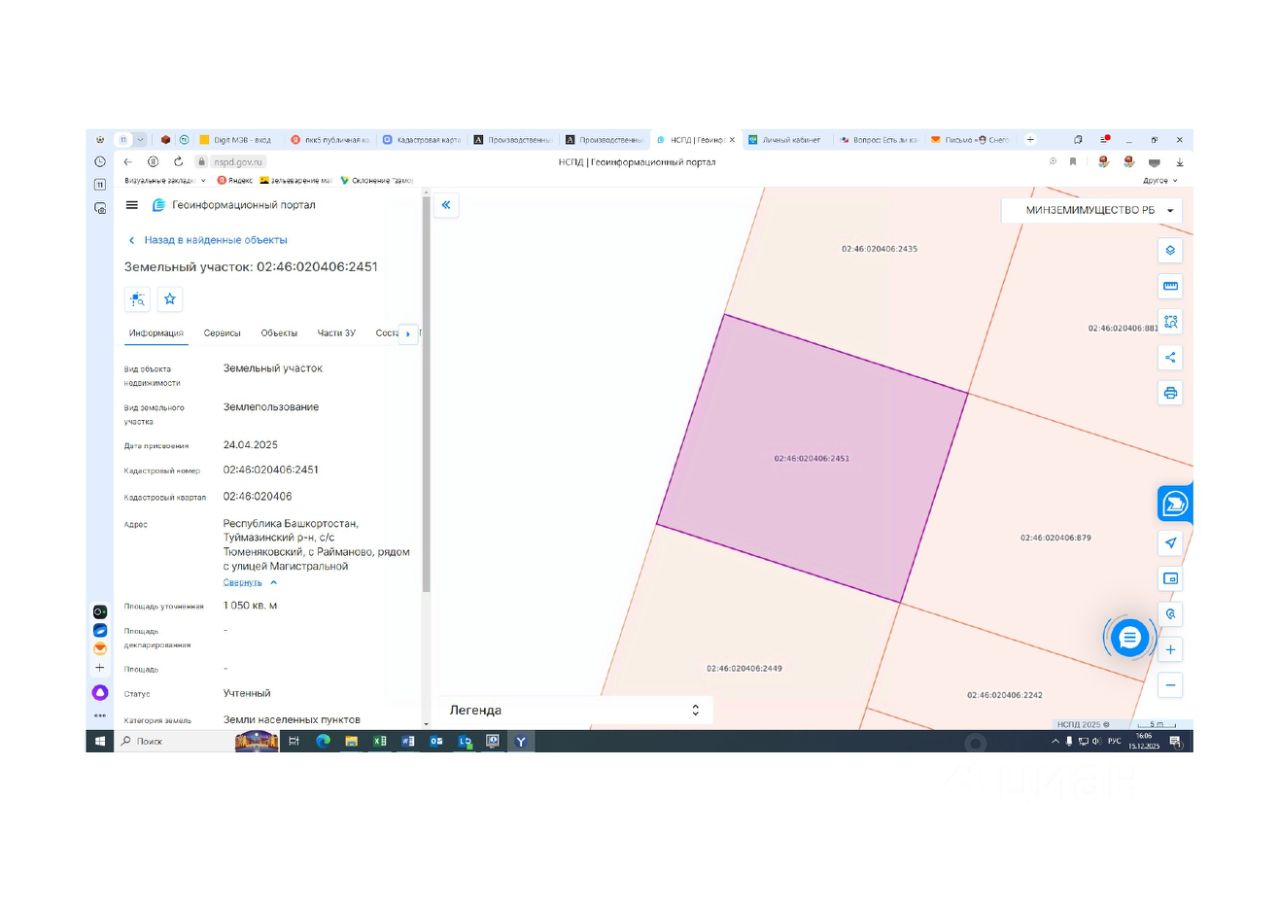Image resolution: width=1280 pixels, height=905 pixels.
Task: Switch to the Личный кабинет browser tab
Action: click(789, 139)
